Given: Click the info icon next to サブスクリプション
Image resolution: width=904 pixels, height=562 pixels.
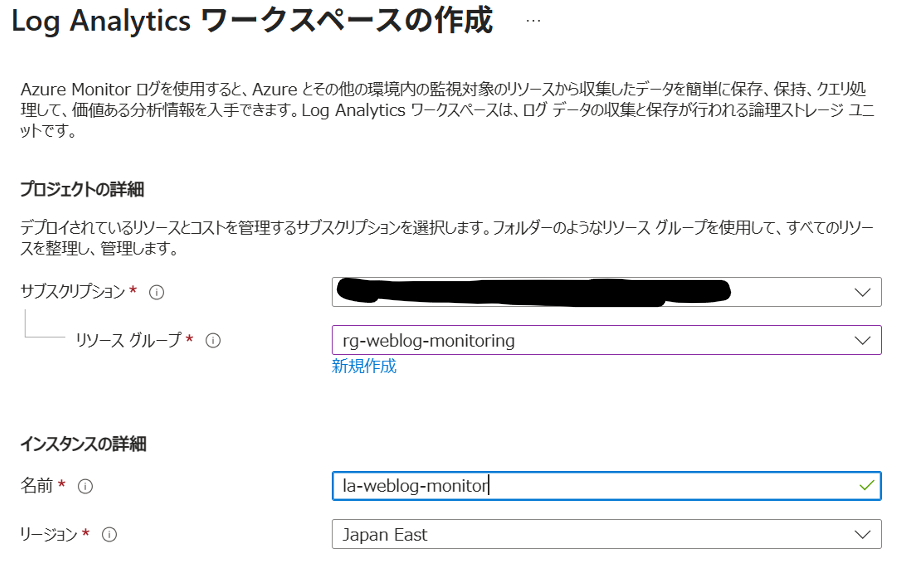Looking at the screenshot, I should click(x=156, y=292).
